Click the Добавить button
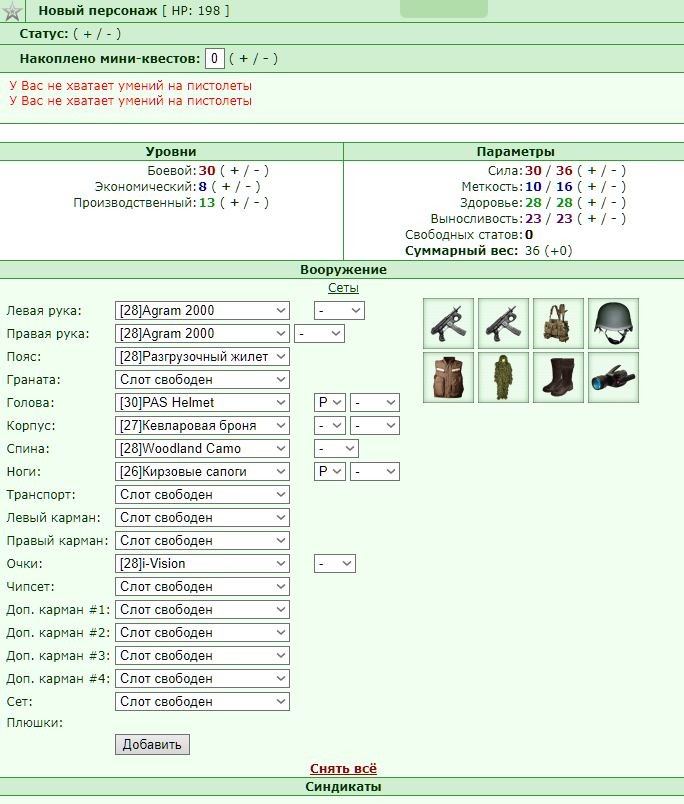The width and height of the screenshot is (684, 804). [x=152, y=745]
